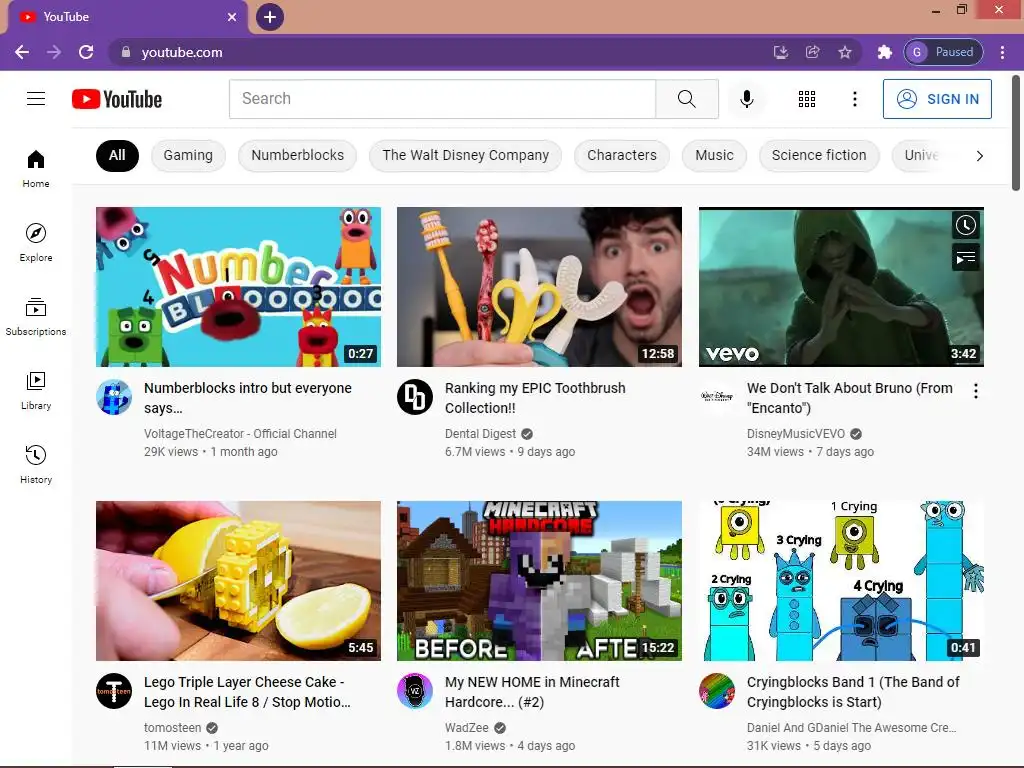Viewport: 1024px width, 768px height.
Task: Open three-dot options for Bruno video
Action: pos(975,391)
